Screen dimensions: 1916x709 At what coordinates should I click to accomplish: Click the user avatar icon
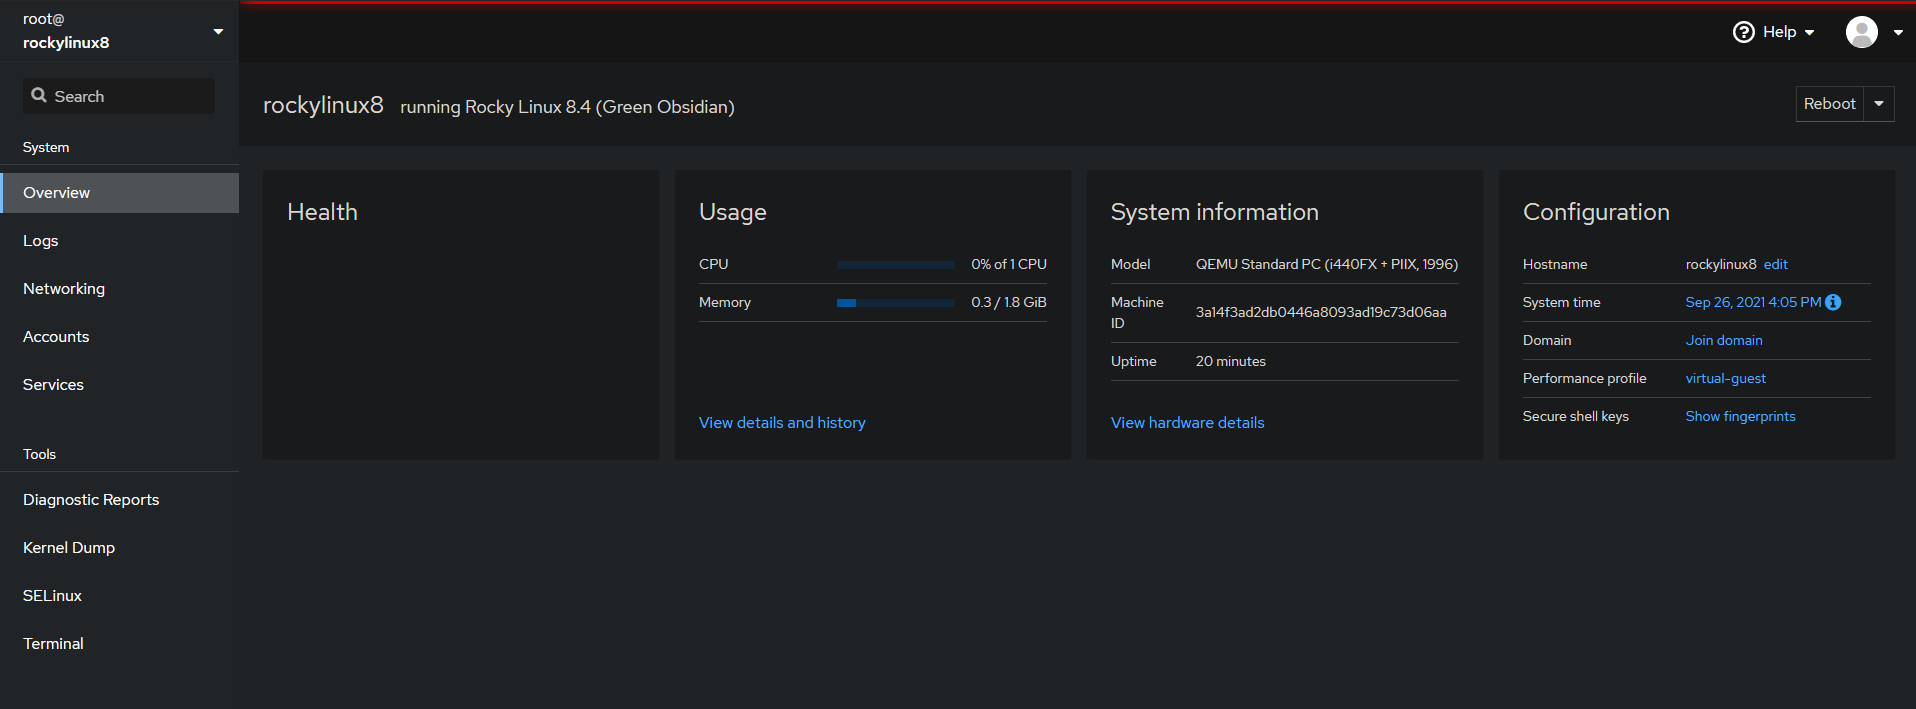pos(1861,32)
